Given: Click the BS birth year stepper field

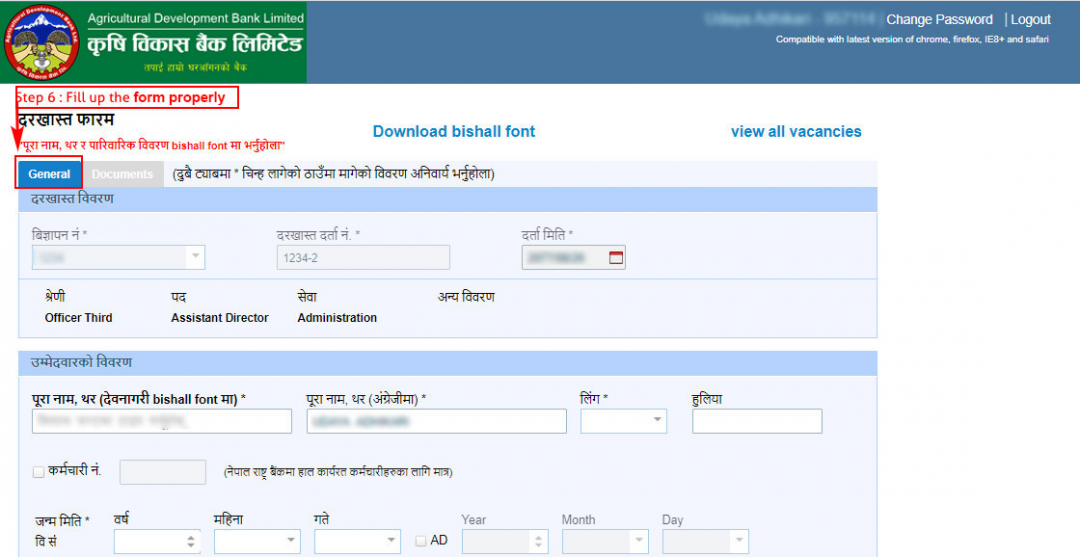Looking at the screenshot, I should pyautogui.click(x=156, y=541).
